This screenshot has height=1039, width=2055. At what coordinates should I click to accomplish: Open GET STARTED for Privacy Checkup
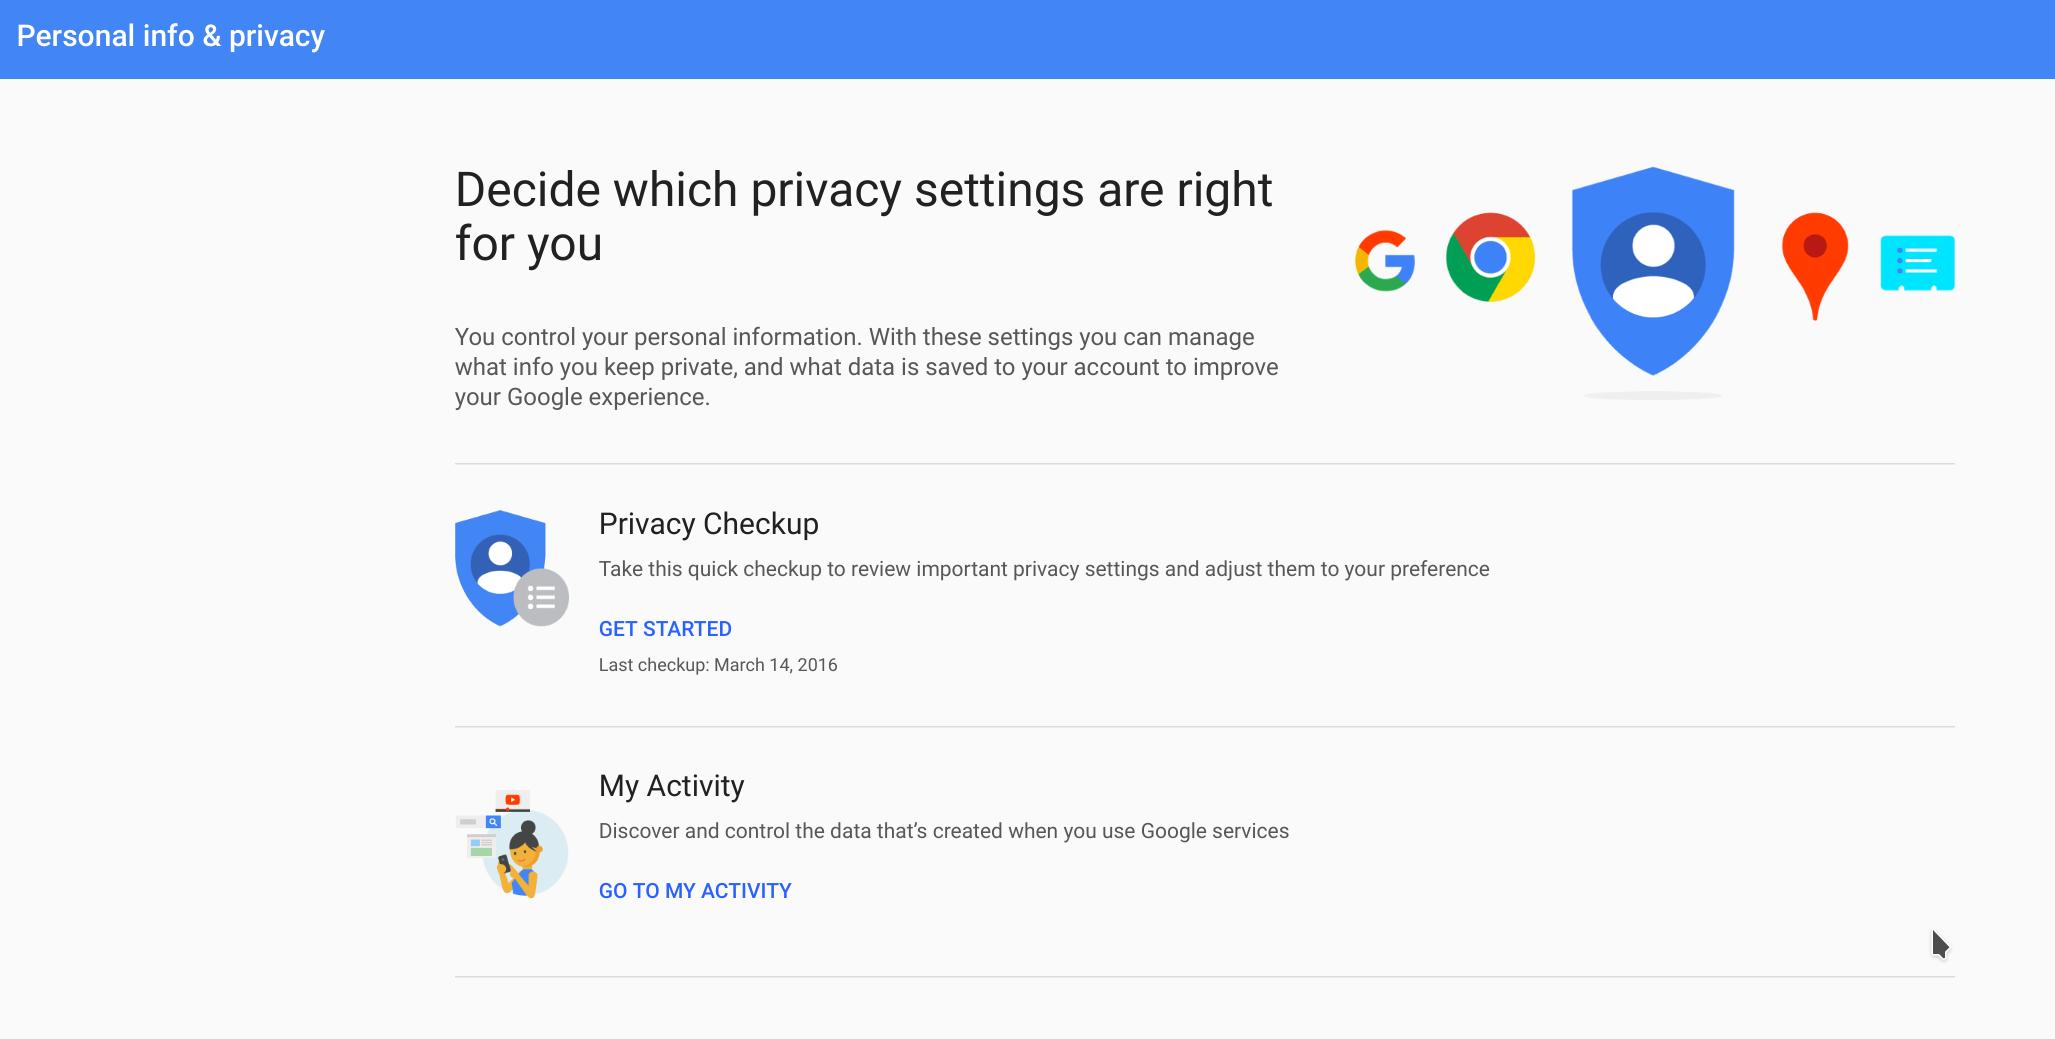[x=665, y=629]
